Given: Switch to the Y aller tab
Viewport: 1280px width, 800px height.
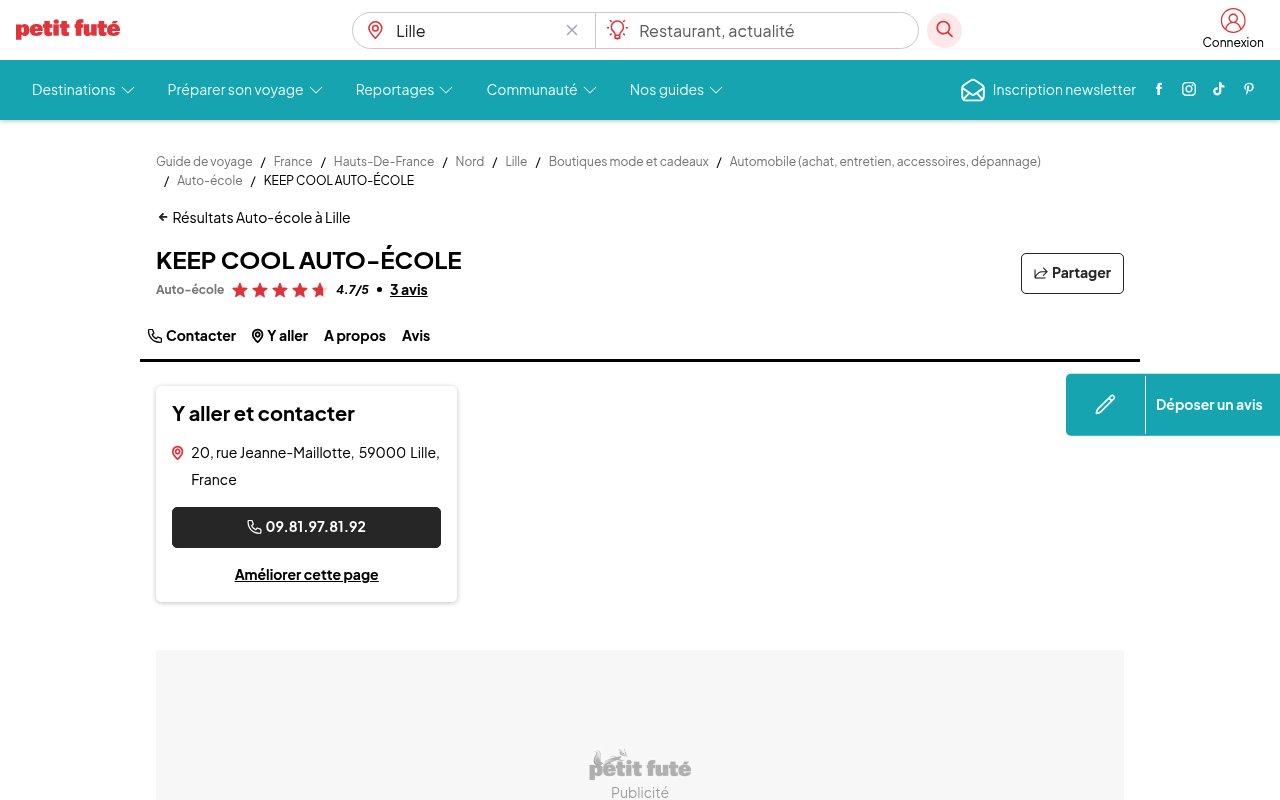Looking at the screenshot, I should [x=280, y=336].
